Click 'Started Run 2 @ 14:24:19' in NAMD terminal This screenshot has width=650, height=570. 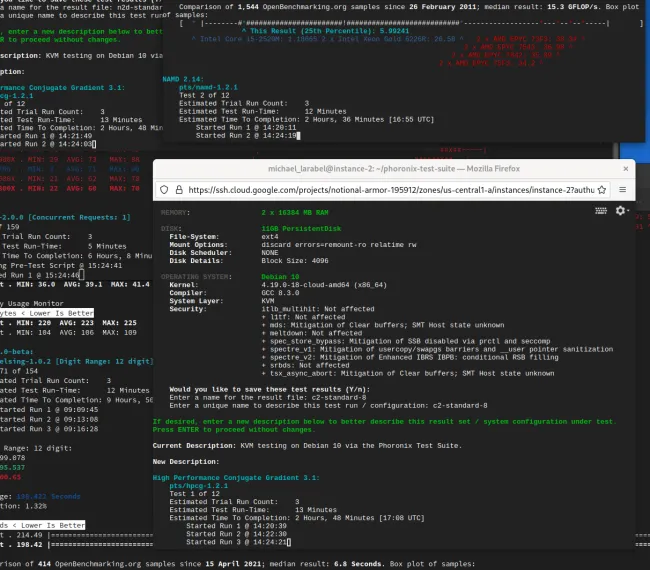tap(246, 136)
